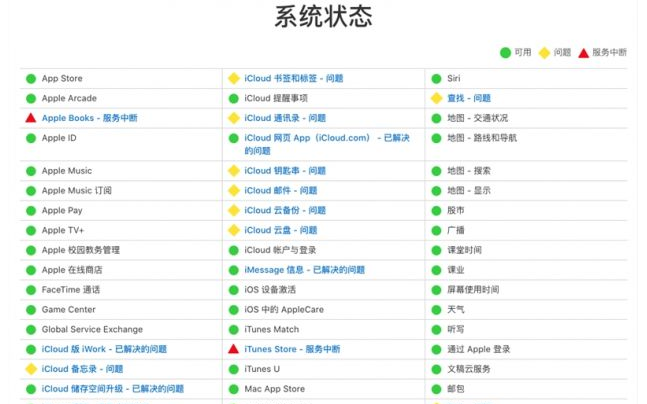Click the 课堂时间 row text
The width and height of the screenshot is (647, 404).
(465, 250)
